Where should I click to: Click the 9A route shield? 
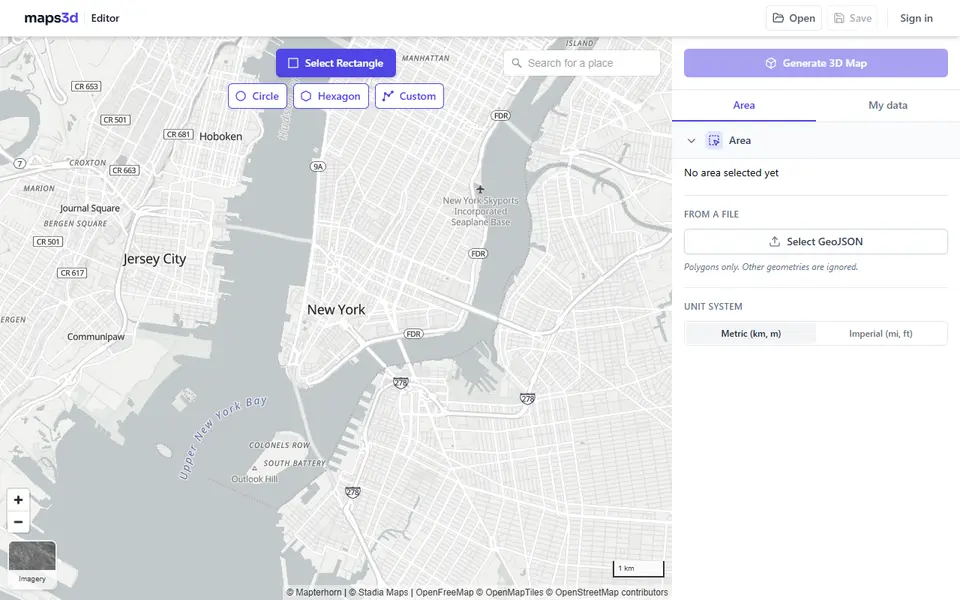coord(318,167)
